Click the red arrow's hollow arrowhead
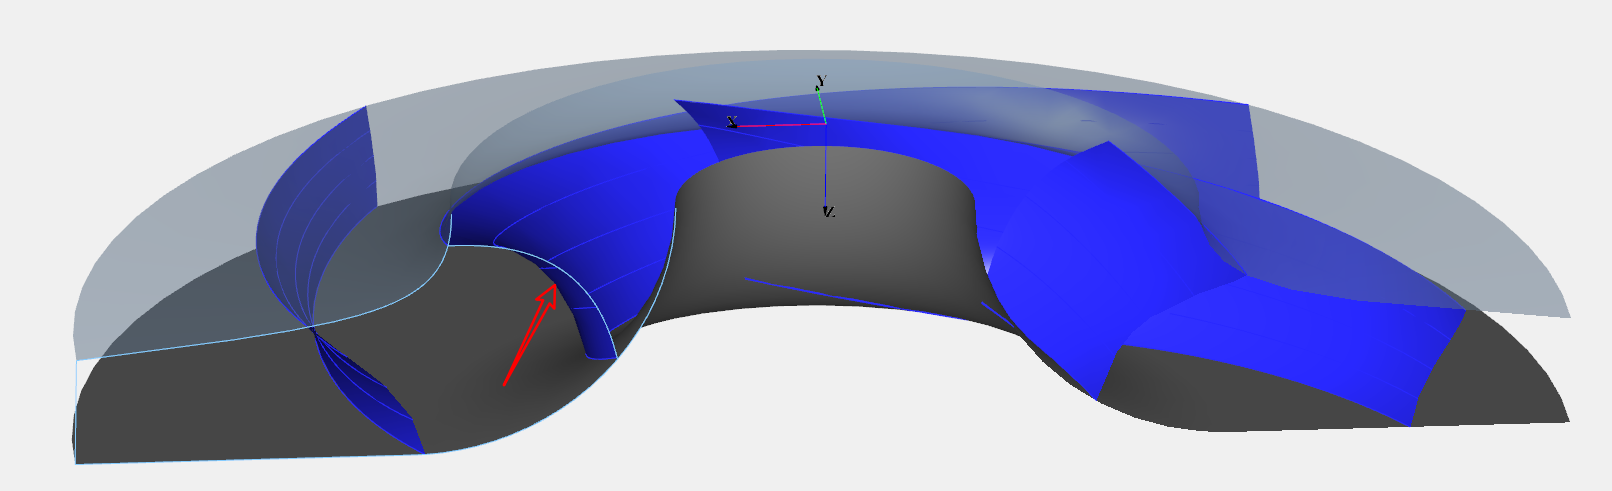The image size is (1612, 491). coord(547,297)
